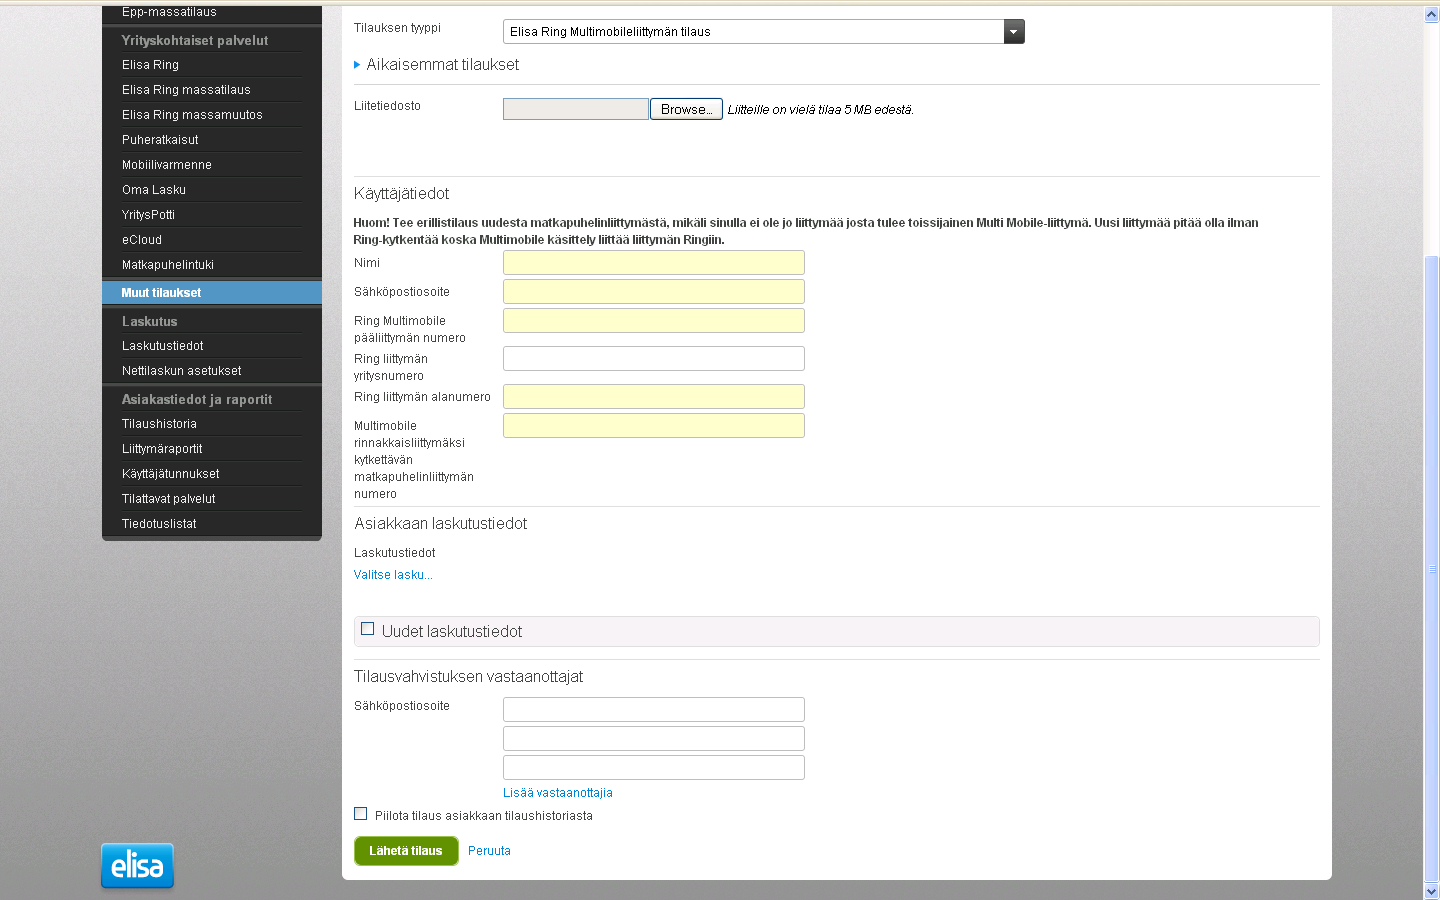
Task: Click the first recipient email field
Action: 654,709
